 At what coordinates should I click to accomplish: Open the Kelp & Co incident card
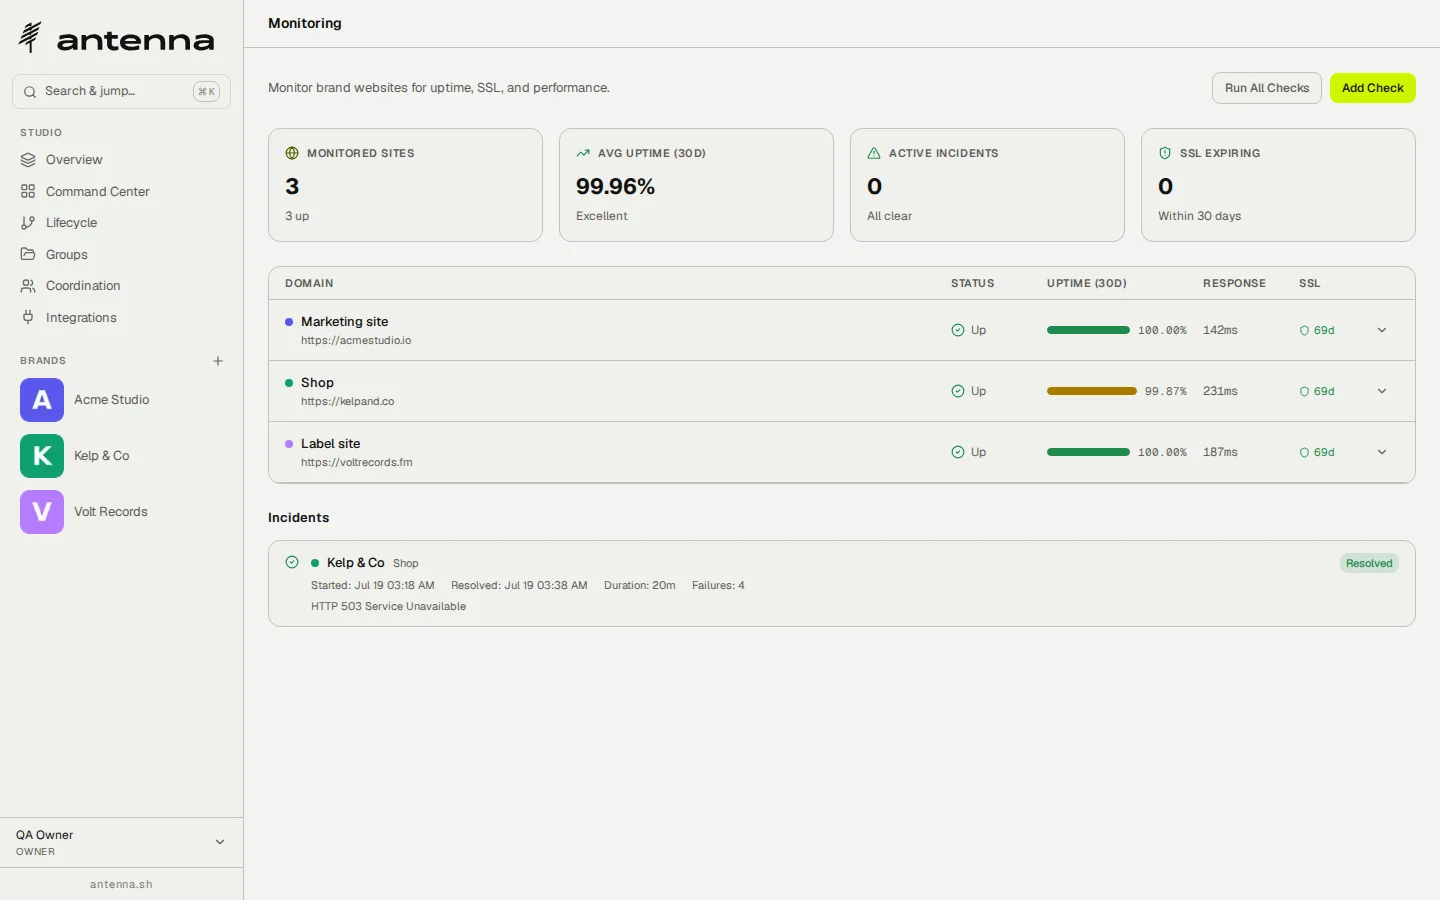tap(842, 584)
